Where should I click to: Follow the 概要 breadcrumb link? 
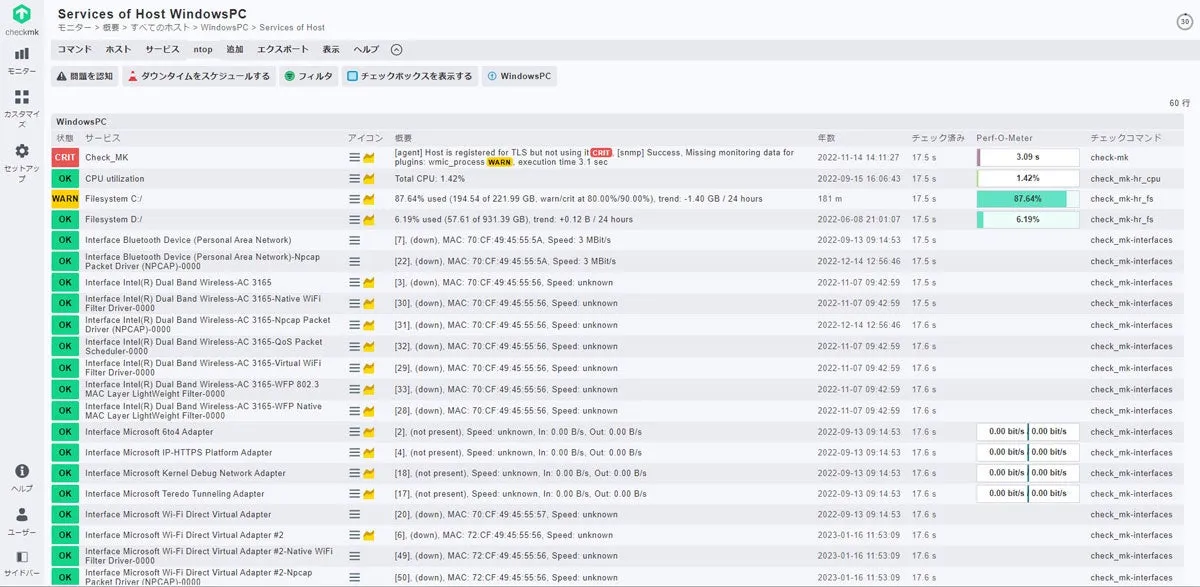pyautogui.click(x=111, y=28)
